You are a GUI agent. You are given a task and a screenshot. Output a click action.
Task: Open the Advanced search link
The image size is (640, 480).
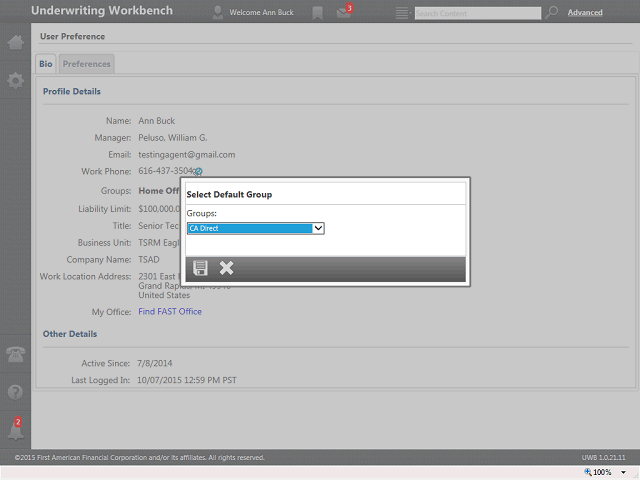(x=585, y=13)
